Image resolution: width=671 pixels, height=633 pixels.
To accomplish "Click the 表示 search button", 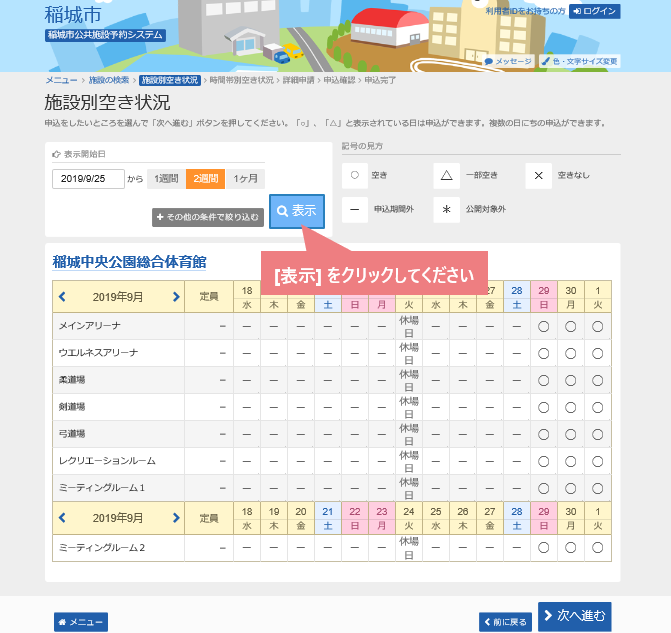I will point(297,211).
